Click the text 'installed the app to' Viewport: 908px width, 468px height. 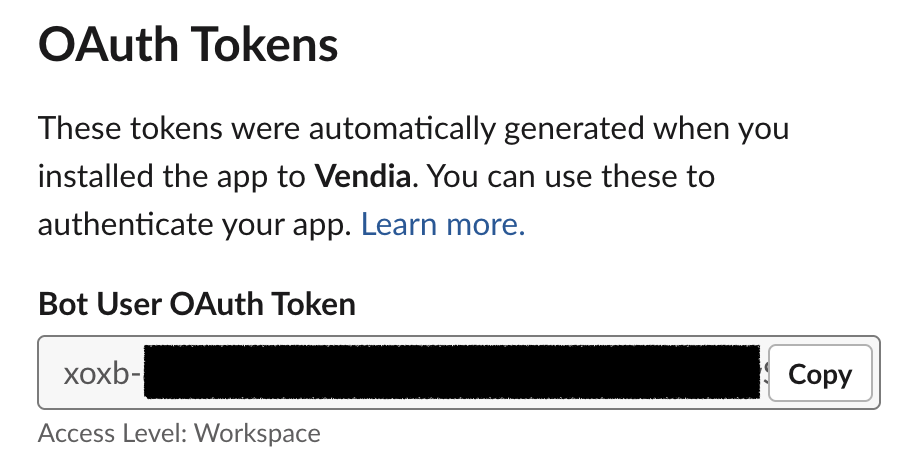170,177
